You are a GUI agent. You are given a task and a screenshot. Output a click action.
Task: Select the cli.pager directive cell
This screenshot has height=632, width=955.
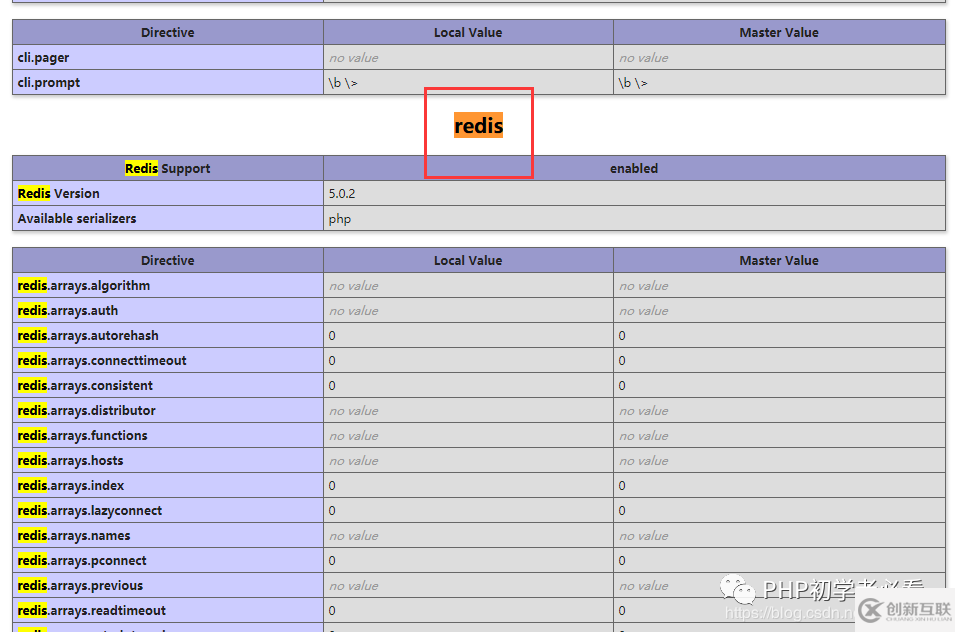(x=167, y=57)
